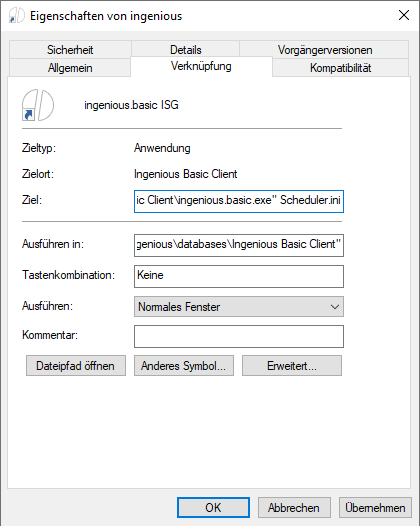Screen dimensions: 420x526
Task: Open the Vorgängerversionen tab
Action: point(324,50)
